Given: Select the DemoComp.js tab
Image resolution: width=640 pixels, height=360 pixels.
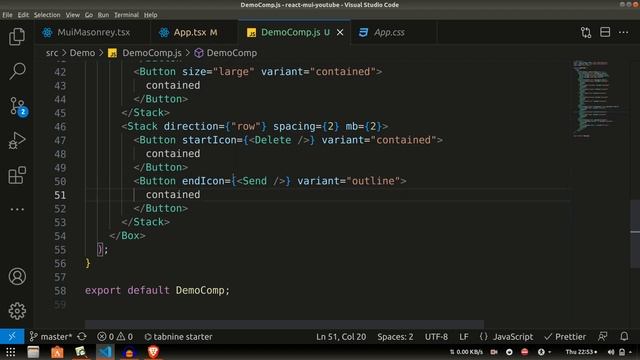Looking at the screenshot, I should [294, 32].
